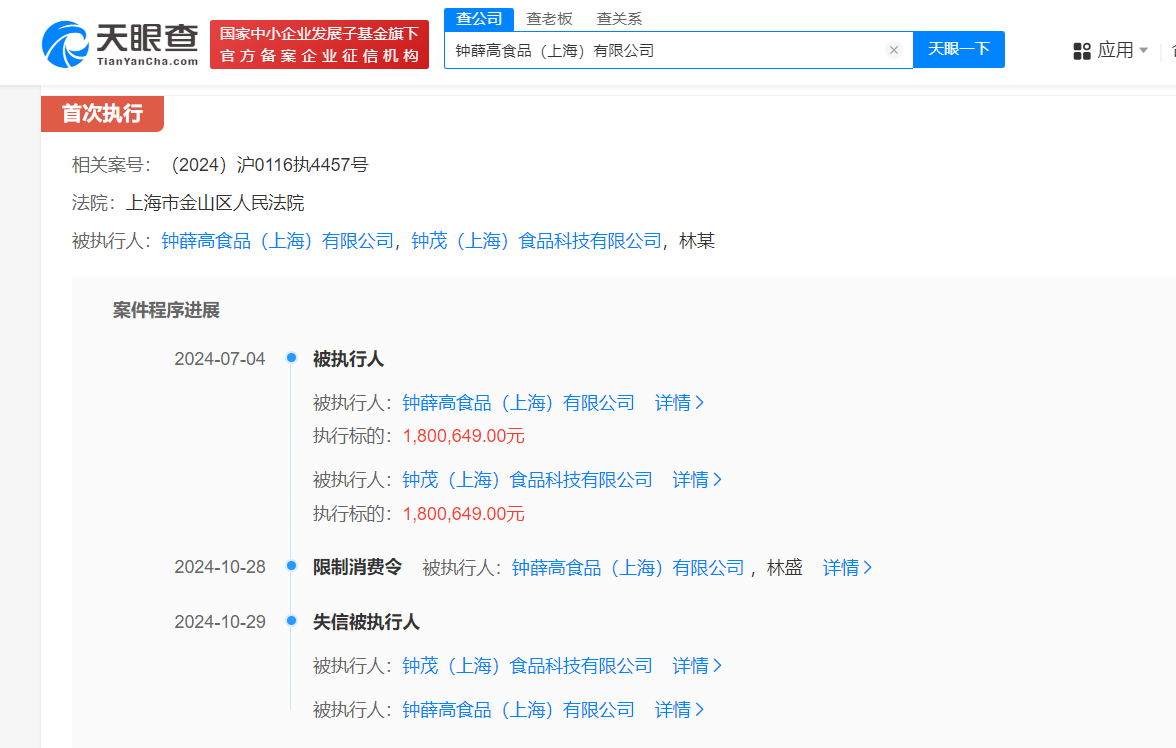Image resolution: width=1176 pixels, height=748 pixels.
Task: Open 钟薛高食品 link under 失信被执行人
Action: point(518,710)
